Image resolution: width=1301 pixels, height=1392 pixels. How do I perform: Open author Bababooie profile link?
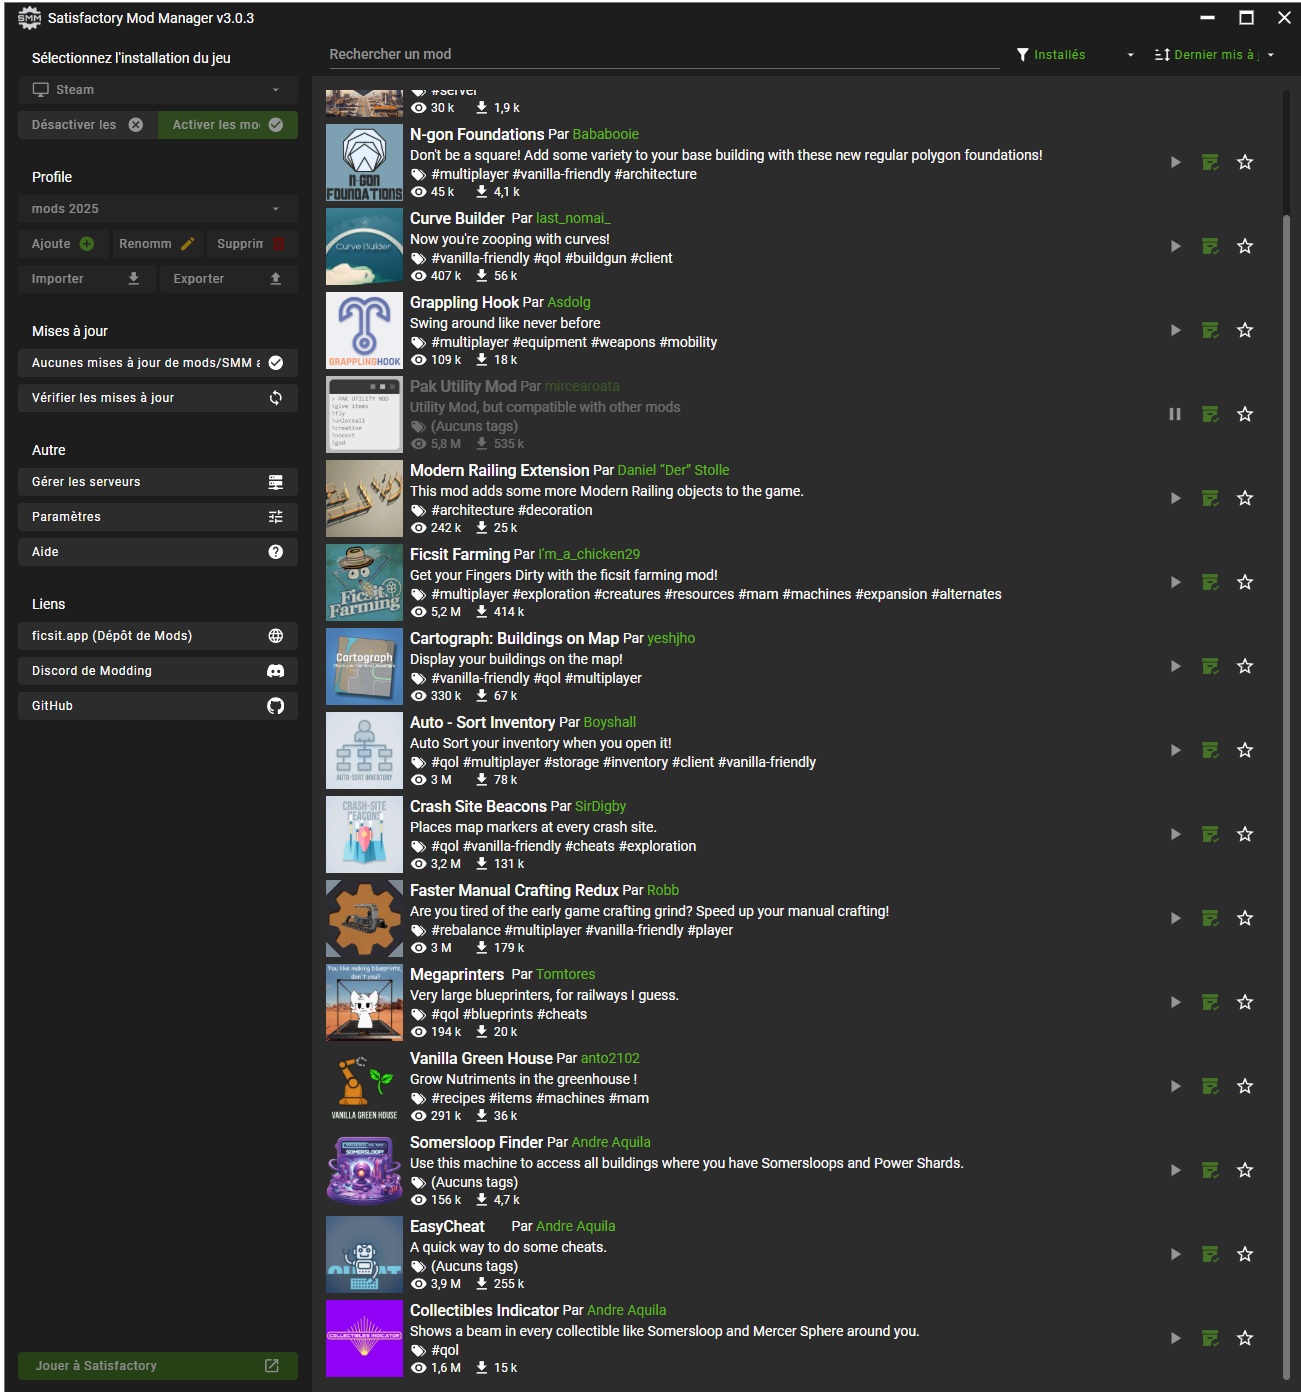[606, 134]
